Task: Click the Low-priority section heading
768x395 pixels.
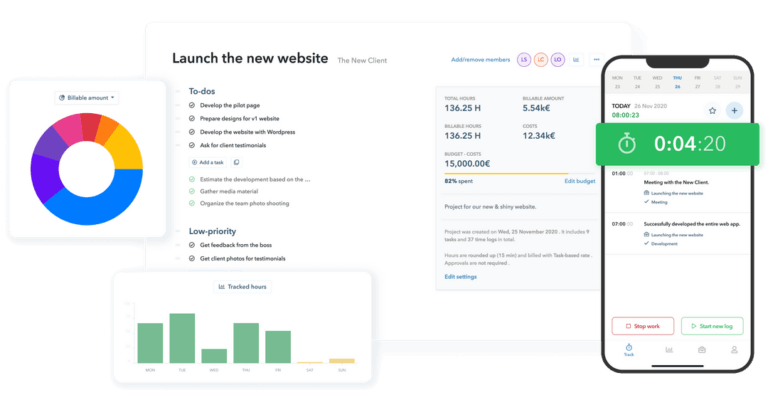Action: (213, 231)
